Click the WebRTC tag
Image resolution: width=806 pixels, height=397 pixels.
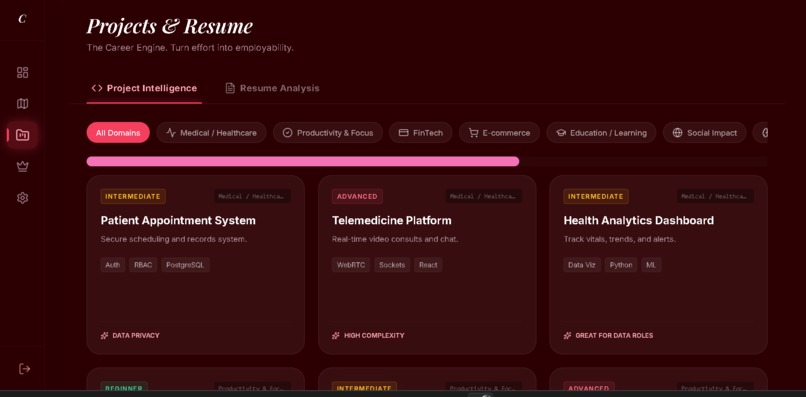(x=351, y=265)
